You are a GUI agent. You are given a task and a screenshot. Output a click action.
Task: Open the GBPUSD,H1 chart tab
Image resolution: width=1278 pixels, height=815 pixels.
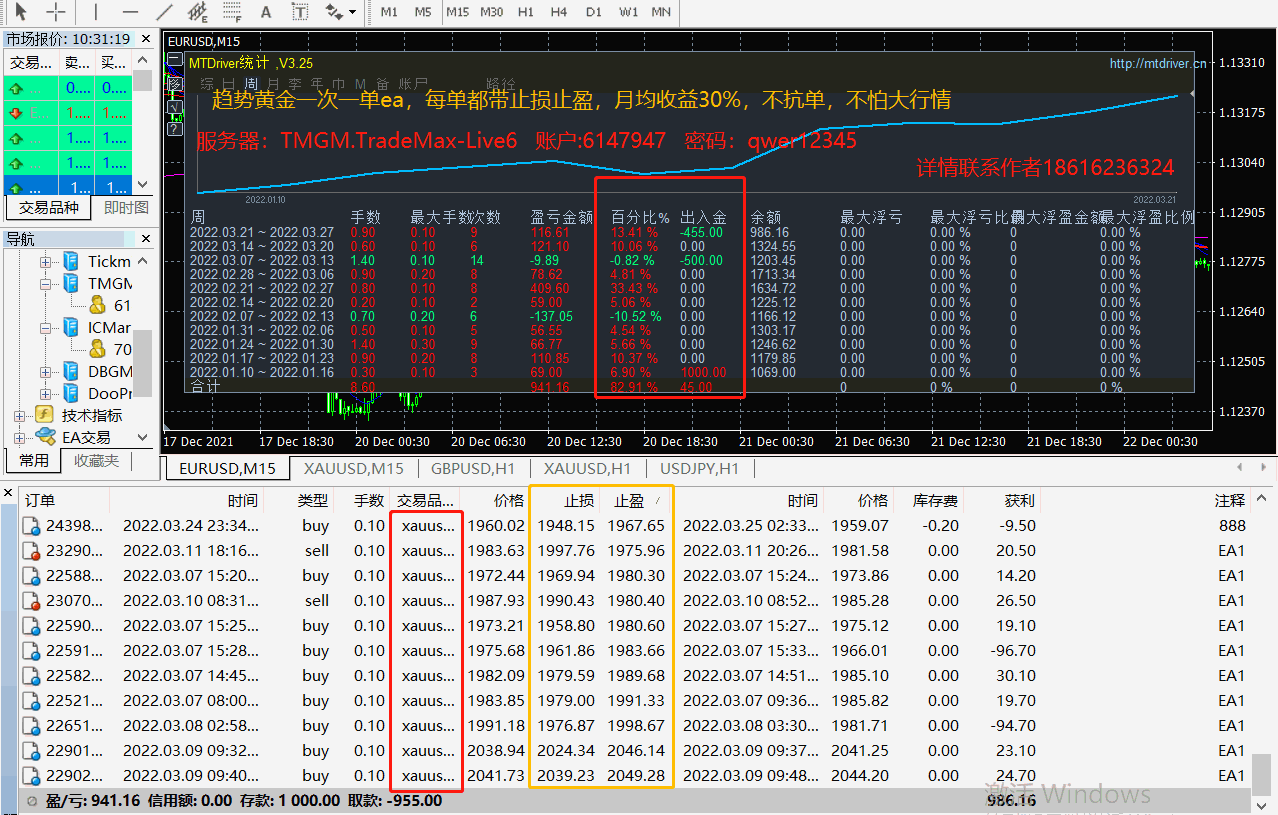click(472, 468)
